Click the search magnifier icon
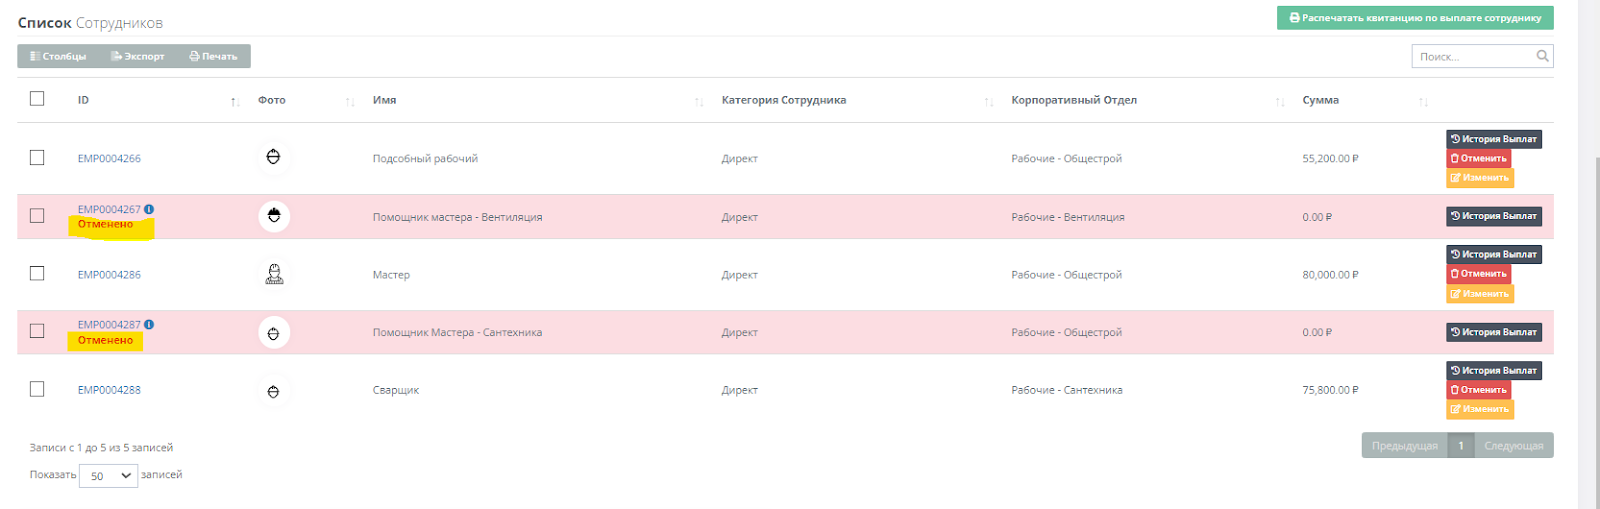 [1542, 56]
